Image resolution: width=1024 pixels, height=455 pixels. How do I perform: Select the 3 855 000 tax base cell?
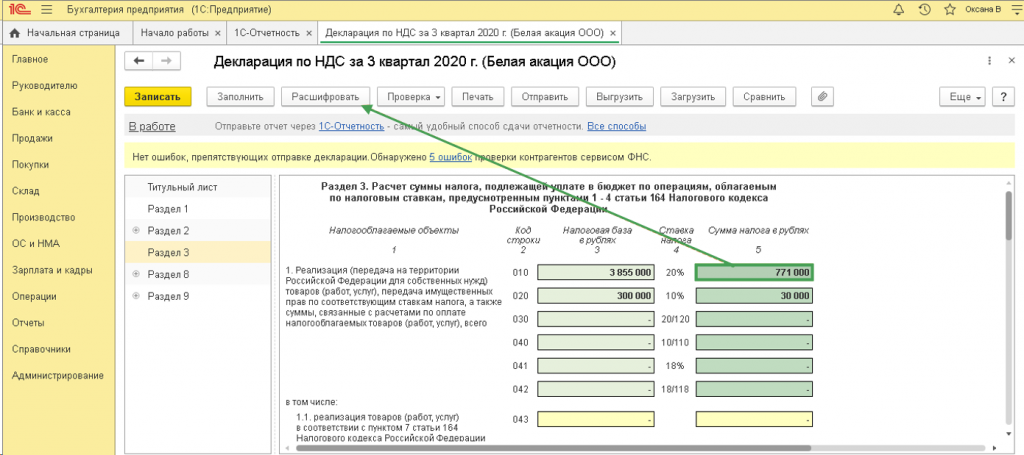pos(596,272)
